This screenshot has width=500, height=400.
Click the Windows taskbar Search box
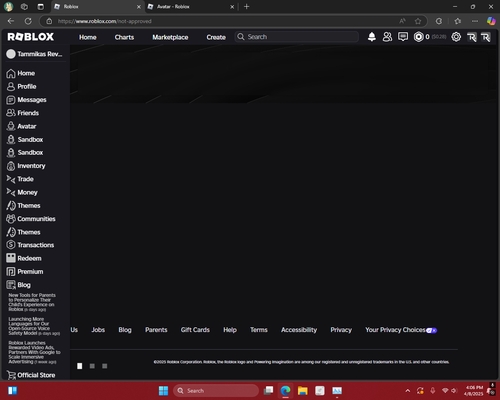(216, 391)
